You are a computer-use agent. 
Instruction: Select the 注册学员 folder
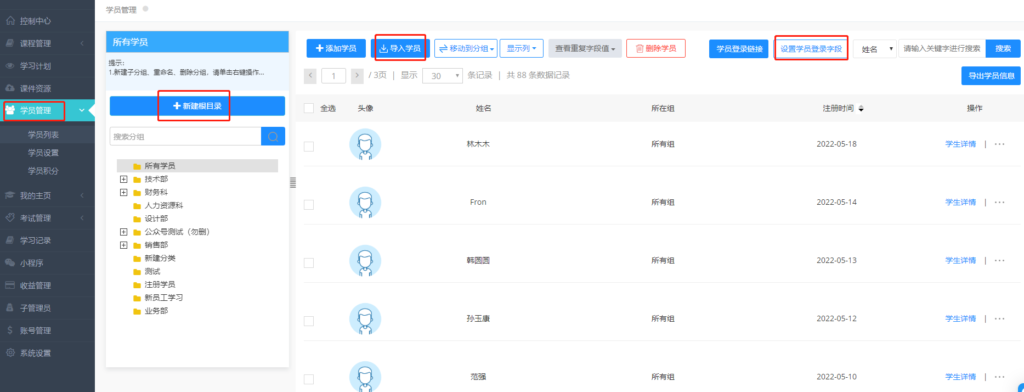[159, 284]
